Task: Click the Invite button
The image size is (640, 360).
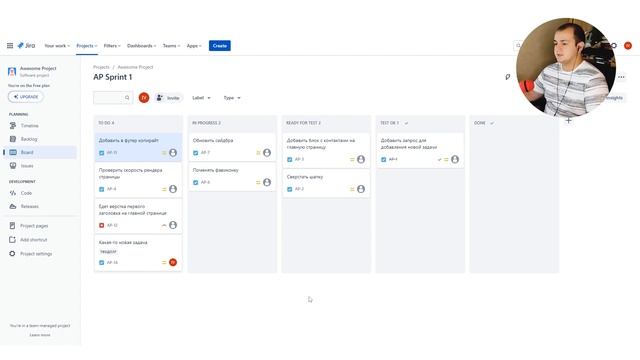Action: (x=169, y=98)
